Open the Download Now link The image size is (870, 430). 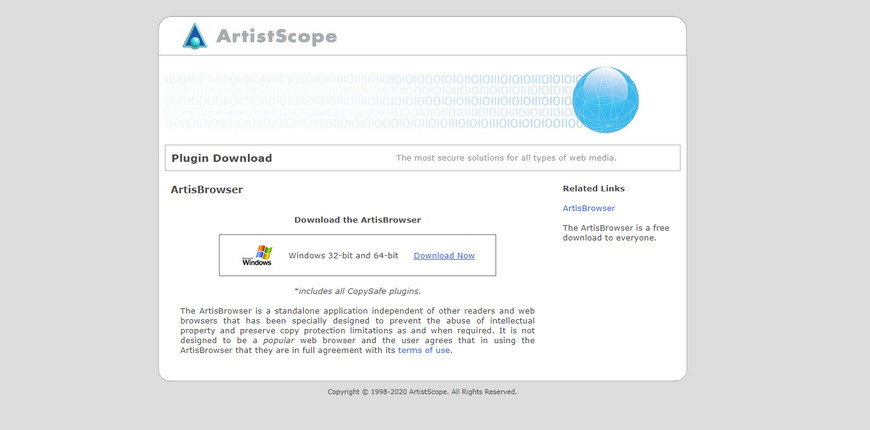pos(444,256)
